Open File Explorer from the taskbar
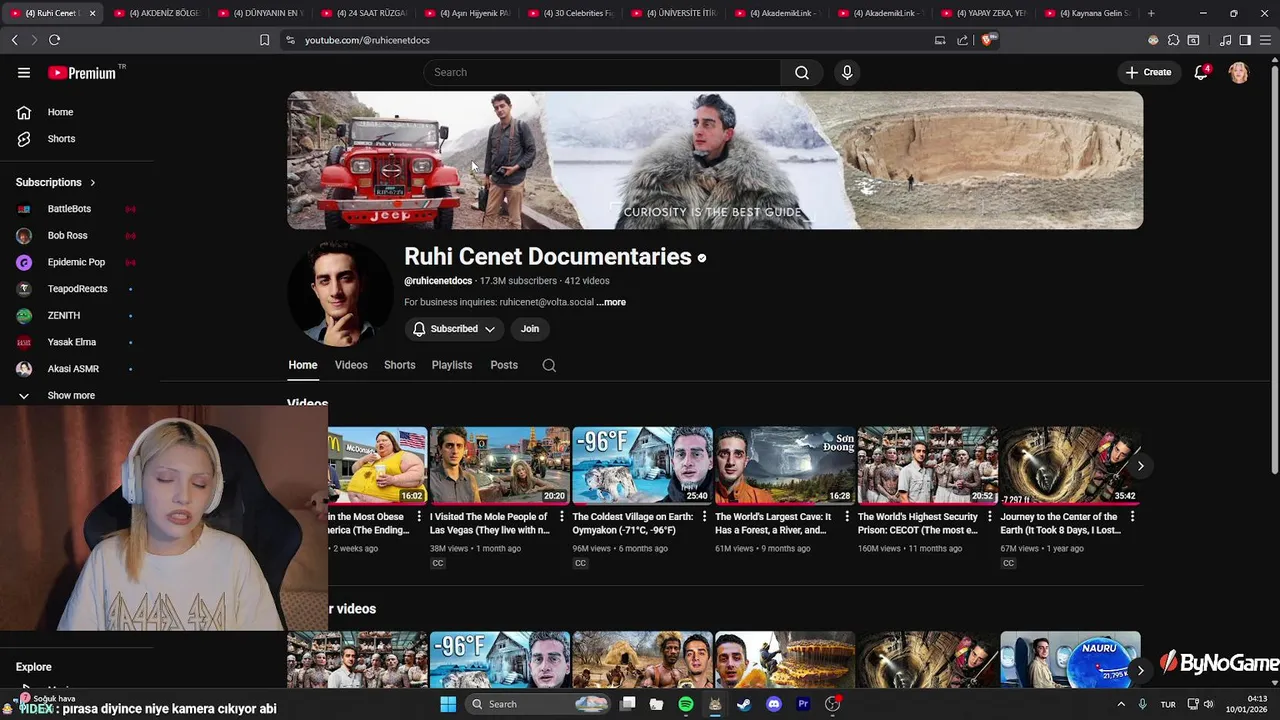This screenshot has width=1280, height=720. 656,704
